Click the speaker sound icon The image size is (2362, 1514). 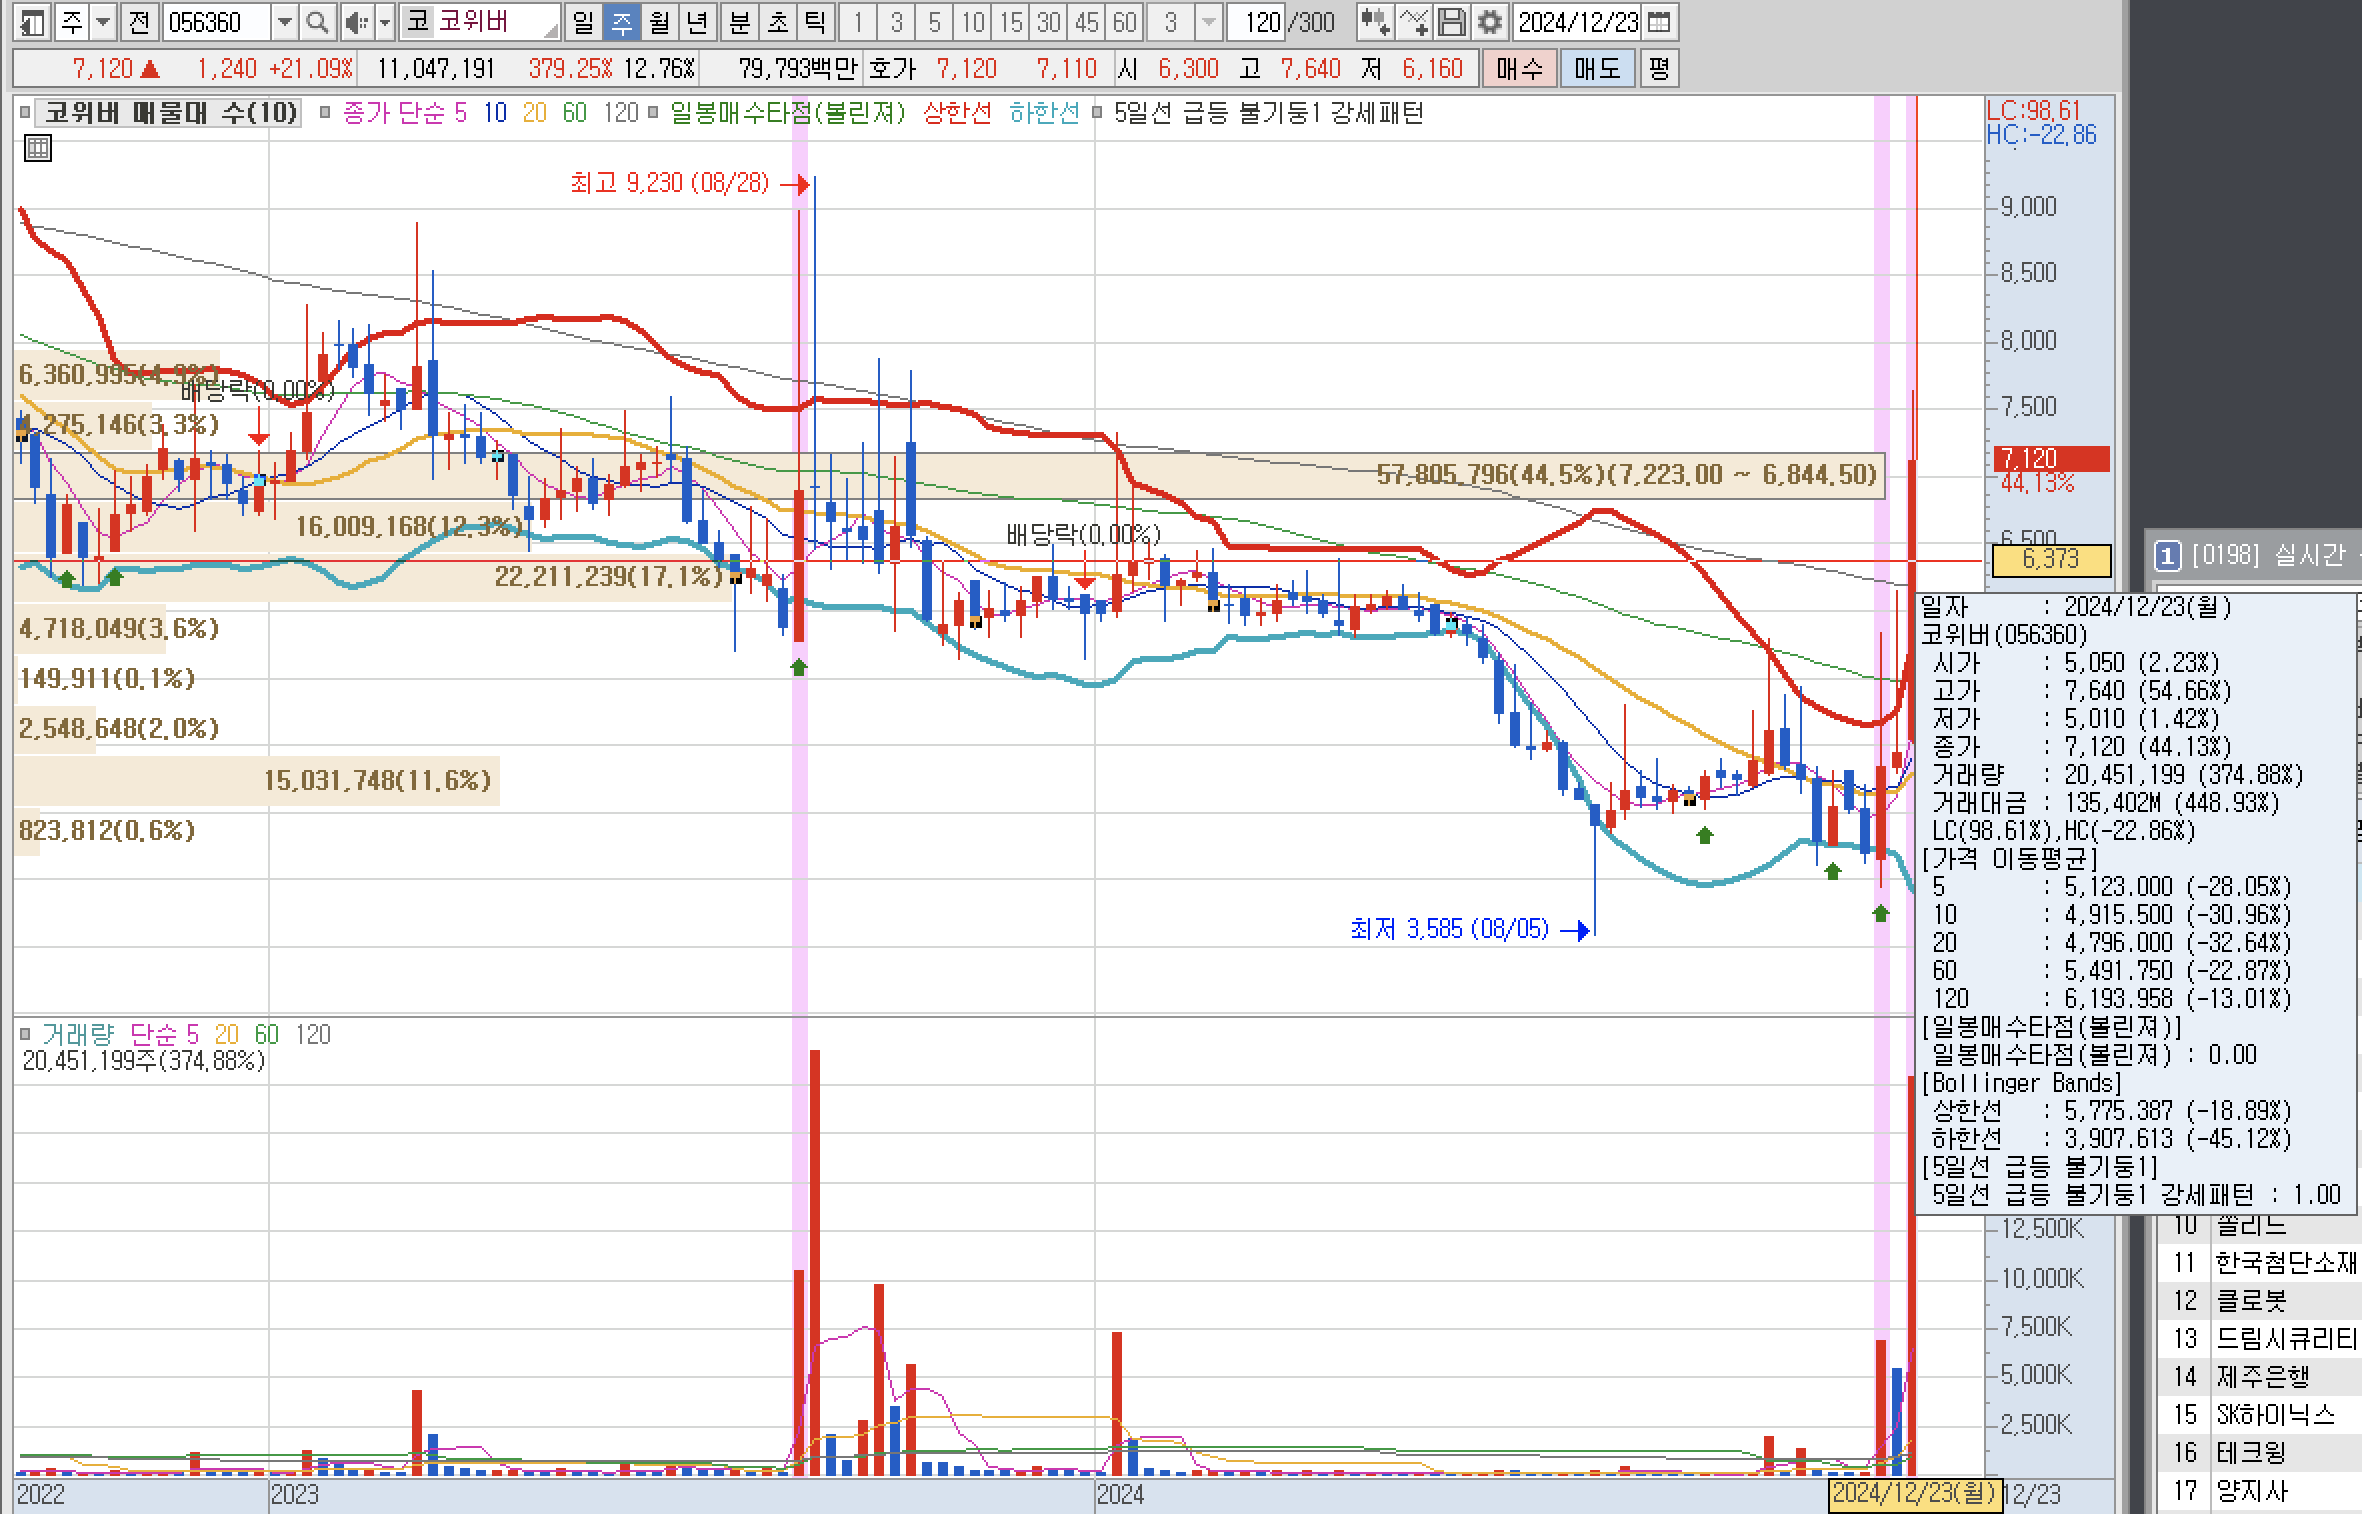click(355, 22)
